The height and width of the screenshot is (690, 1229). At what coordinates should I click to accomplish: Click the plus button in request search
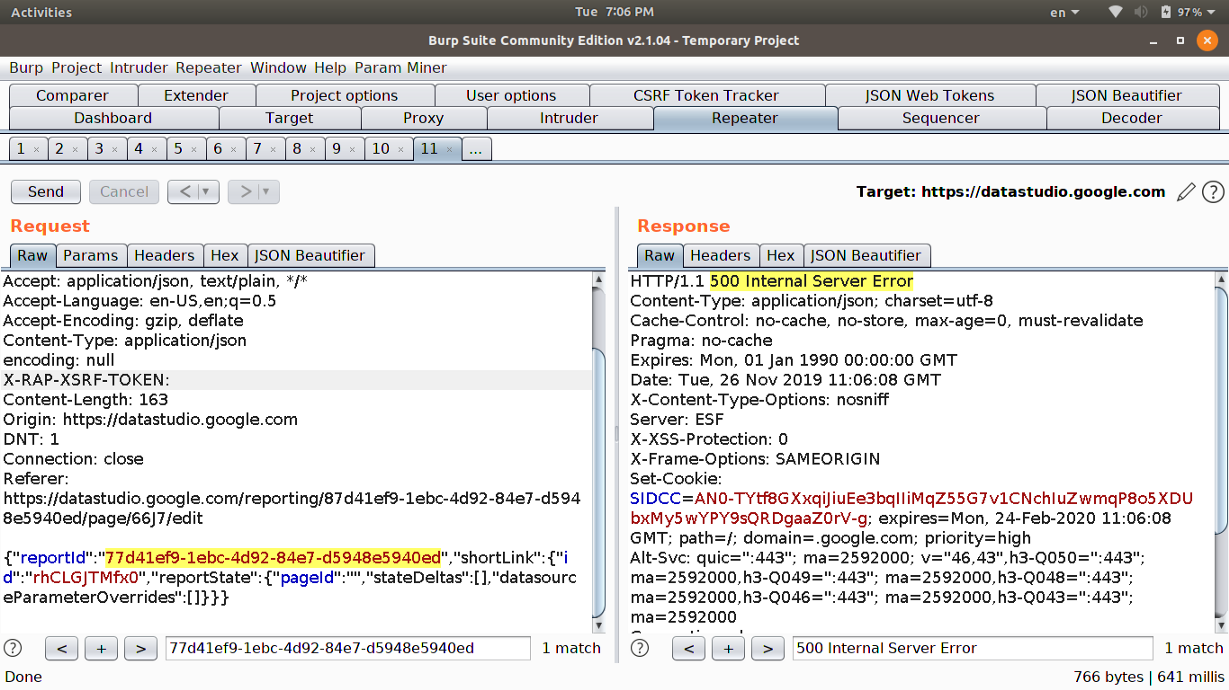[x=101, y=648]
